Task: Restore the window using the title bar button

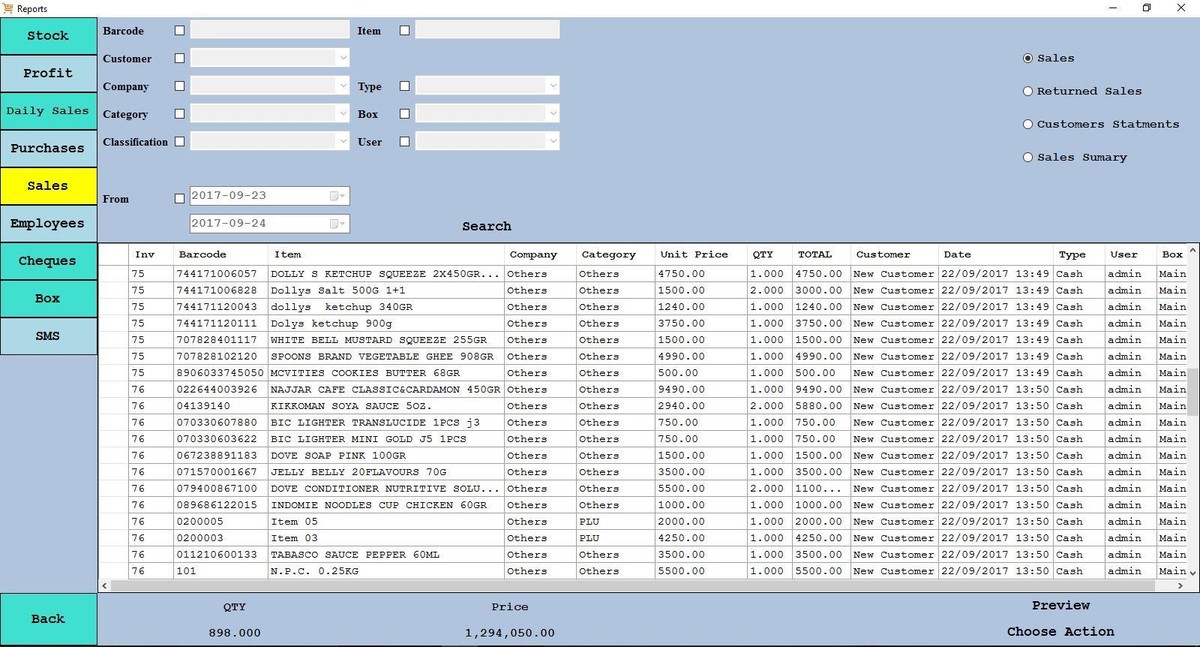Action: [x=1146, y=8]
